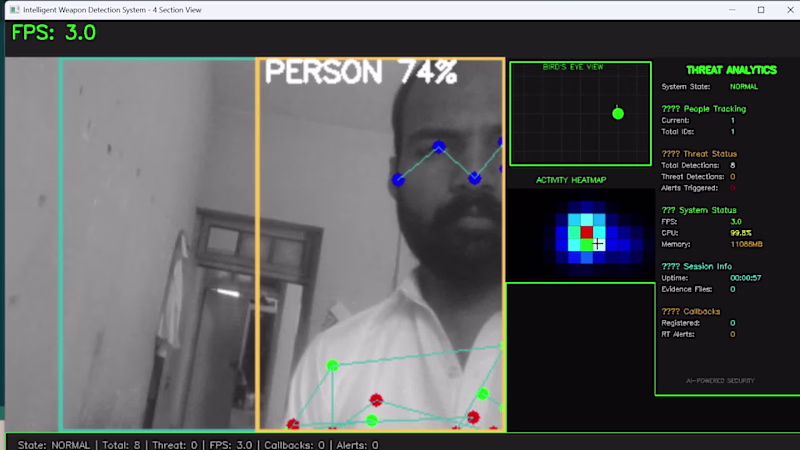This screenshot has width=800, height=450.
Task: Click 'State: NORMAL' in the bottom status bar
Action: point(54,445)
